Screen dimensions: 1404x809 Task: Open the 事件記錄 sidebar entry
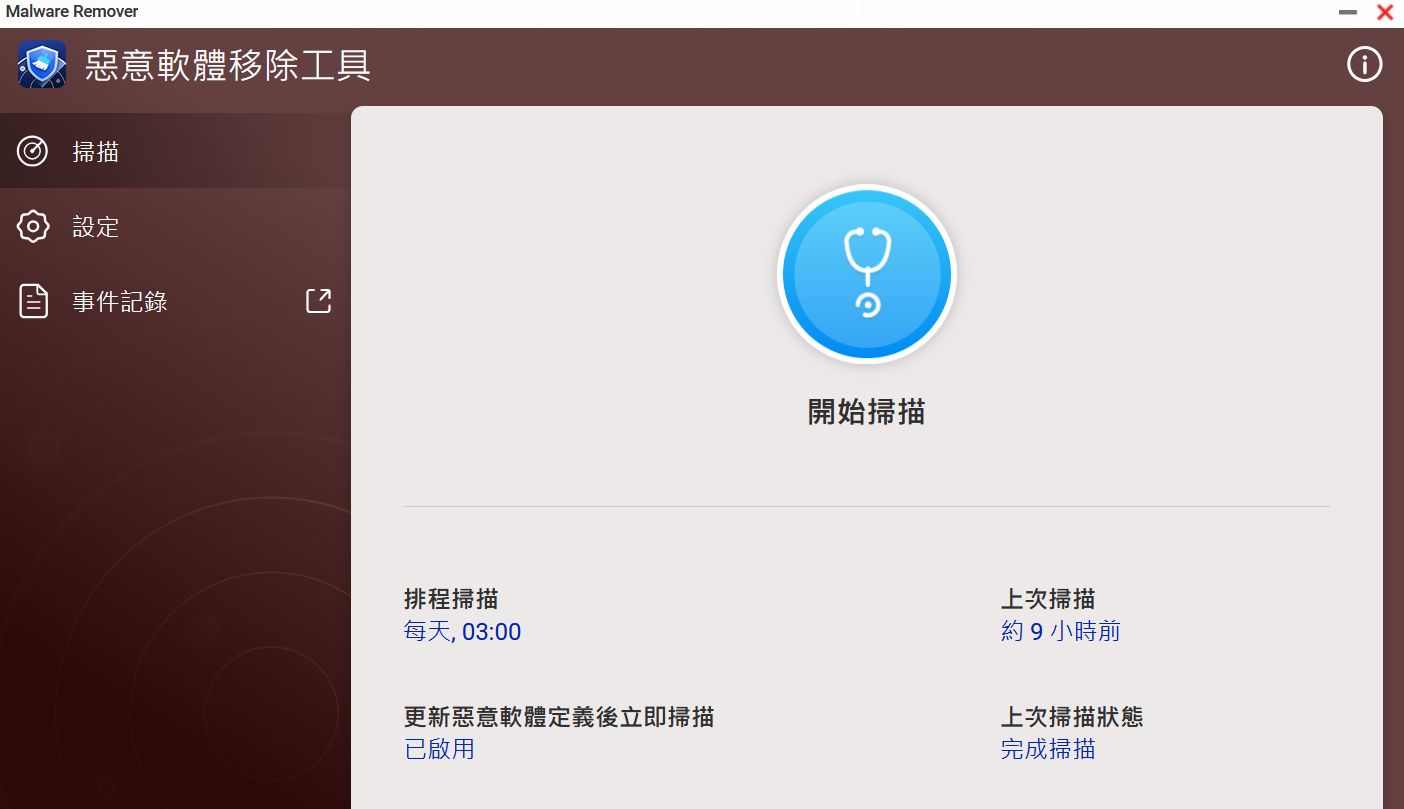(x=175, y=301)
